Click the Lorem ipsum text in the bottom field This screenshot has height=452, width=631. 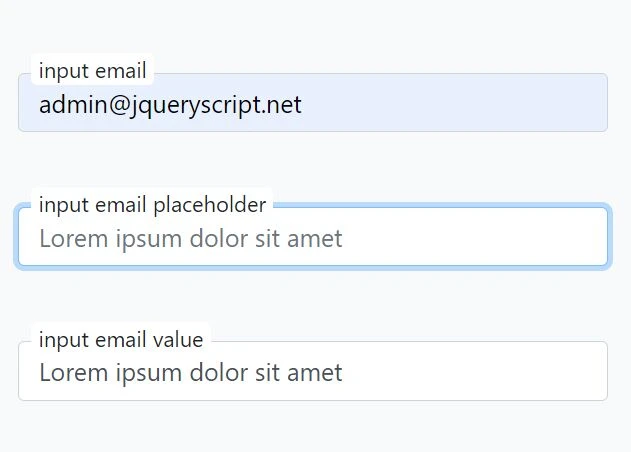(x=190, y=373)
